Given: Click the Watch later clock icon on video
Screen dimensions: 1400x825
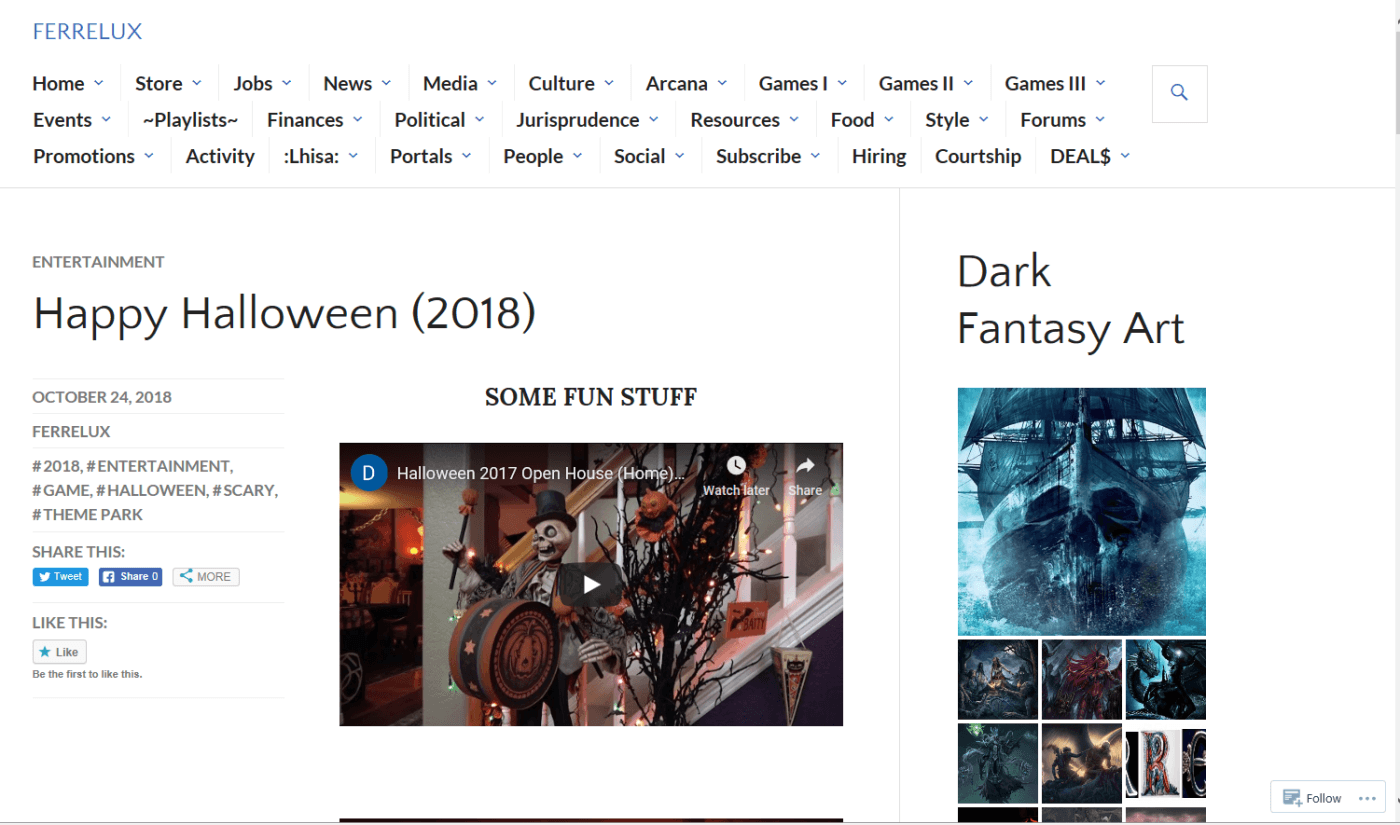Looking at the screenshot, I should pyautogui.click(x=736, y=466).
